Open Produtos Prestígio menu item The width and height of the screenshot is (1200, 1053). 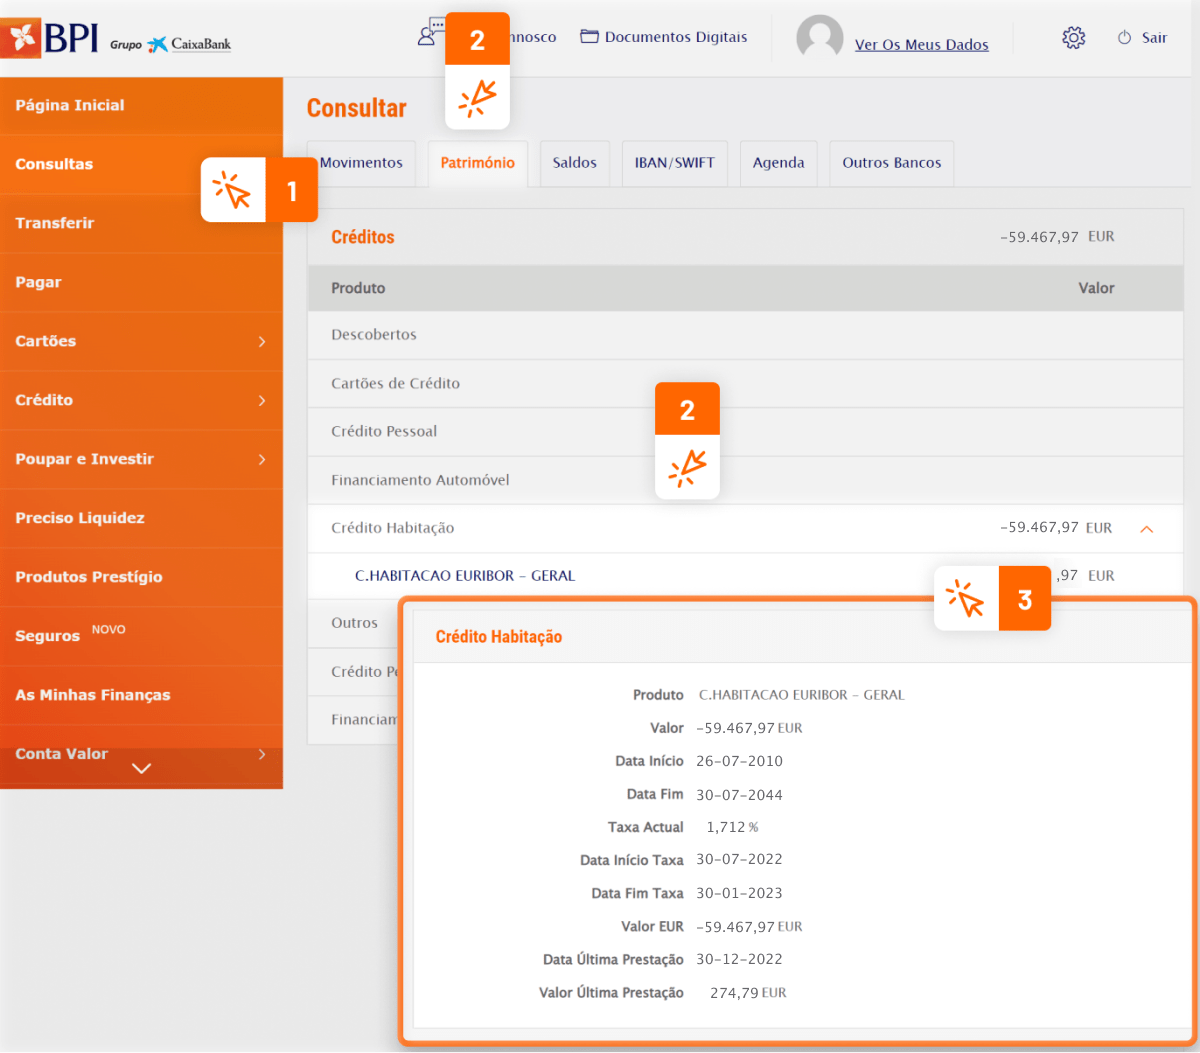tap(141, 578)
